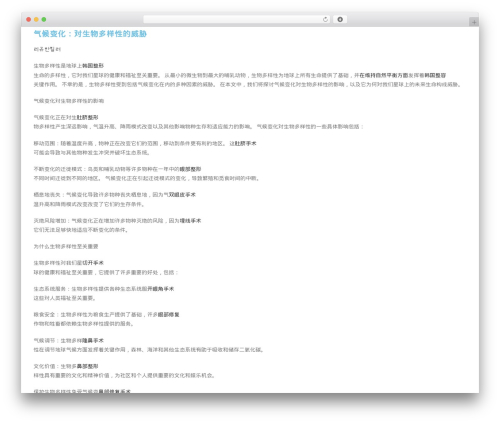Image resolution: width=500 pixels, height=423 pixels.
Task: Click the 文化价值 paragraph label
Action: pyautogui.click(x=44, y=366)
